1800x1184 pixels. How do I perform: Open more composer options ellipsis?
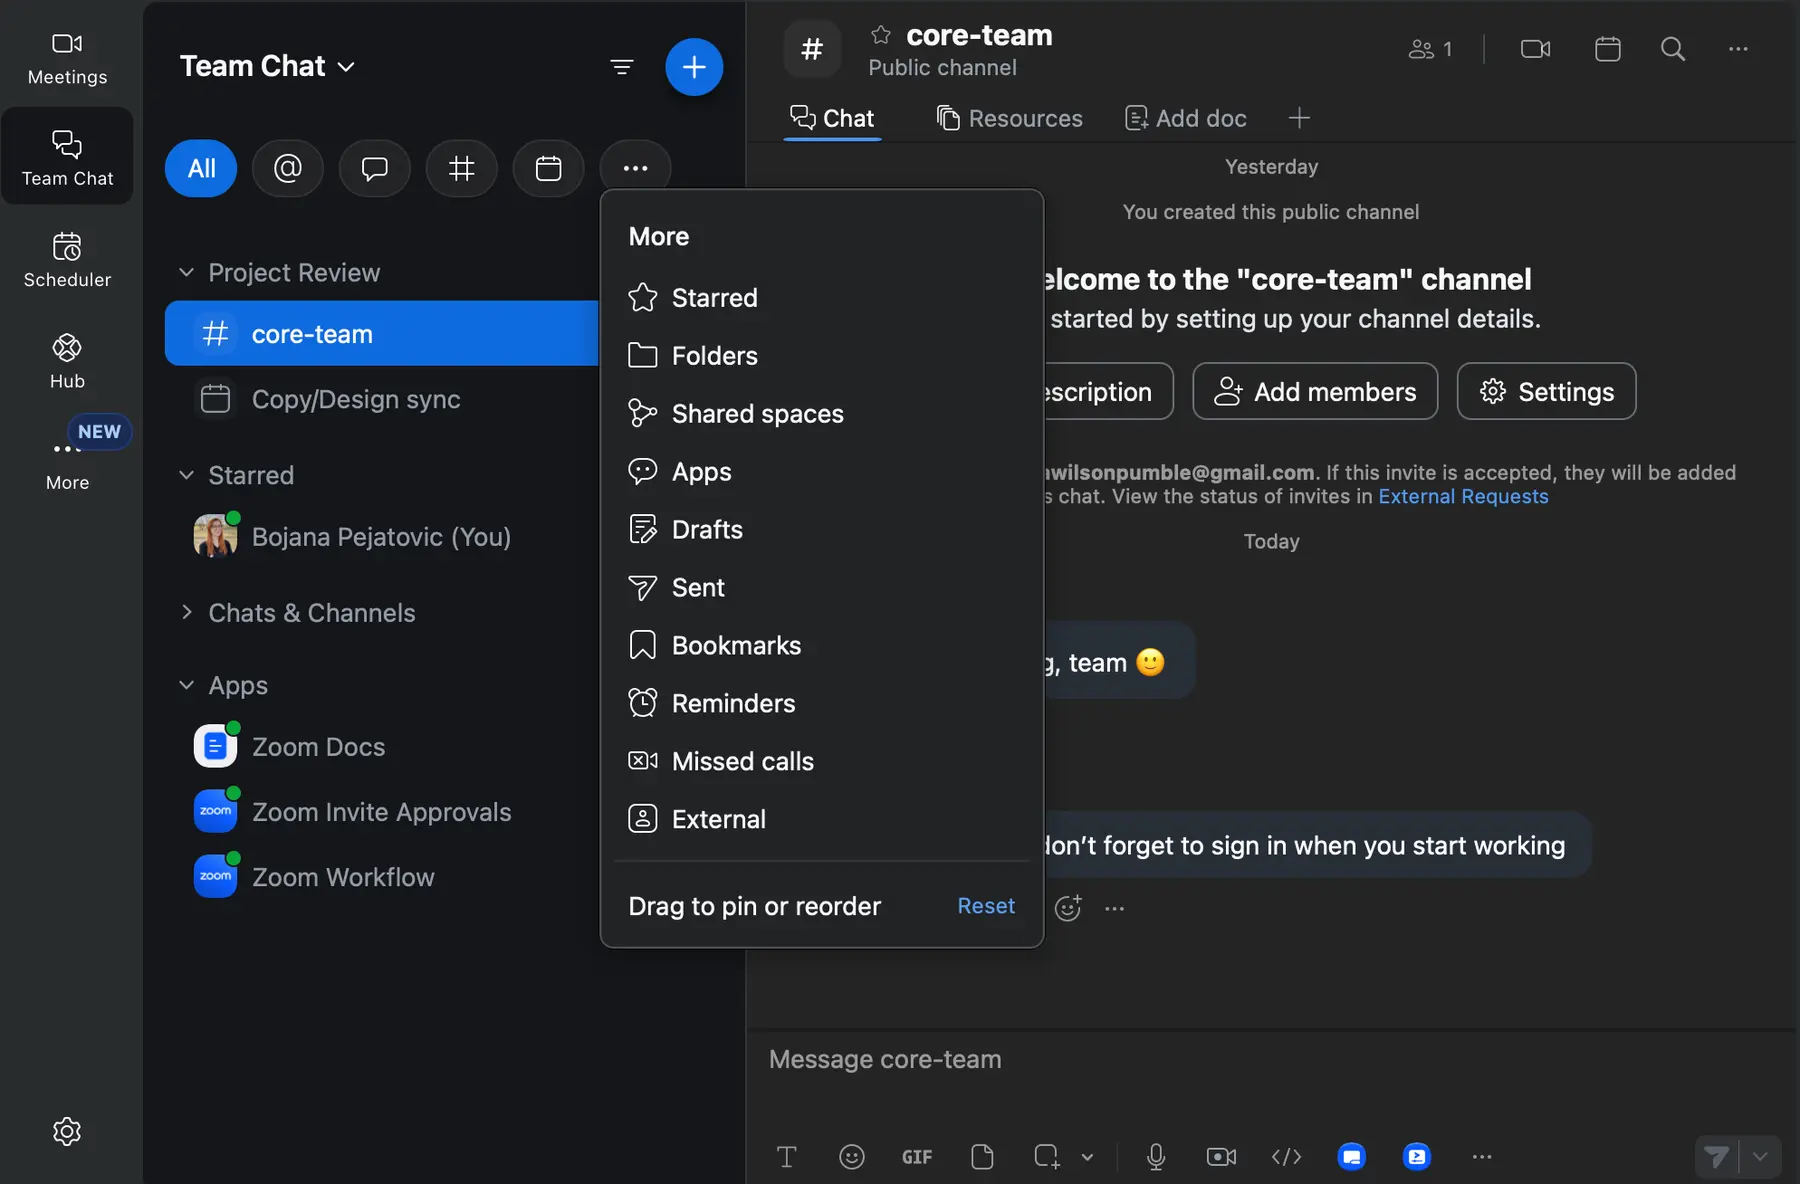1482,1157
